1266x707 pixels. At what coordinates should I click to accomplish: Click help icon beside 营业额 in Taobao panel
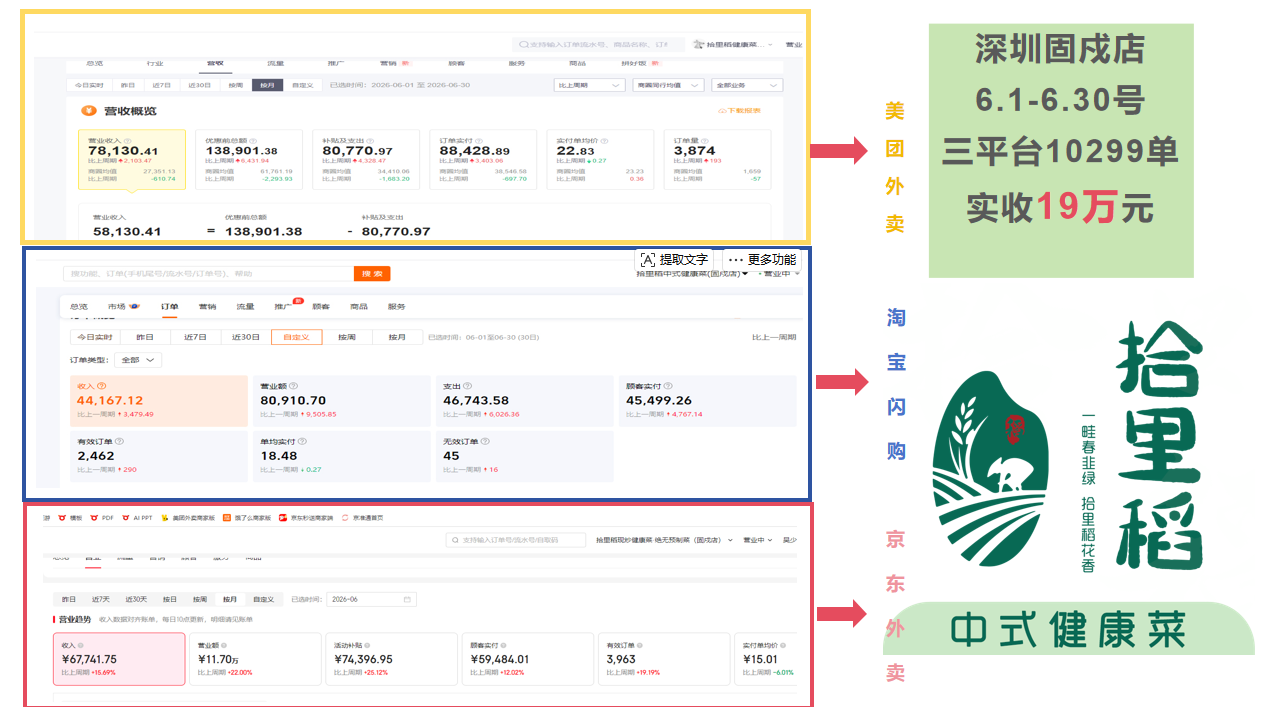click(x=291, y=386)
